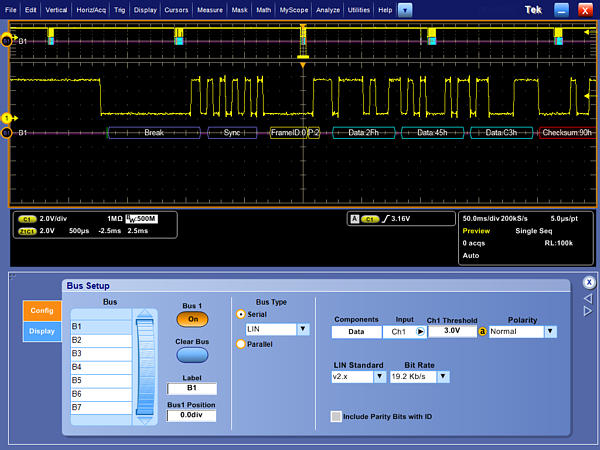
Task: Switch to the Display tab
Action: [x=42, y=331]
